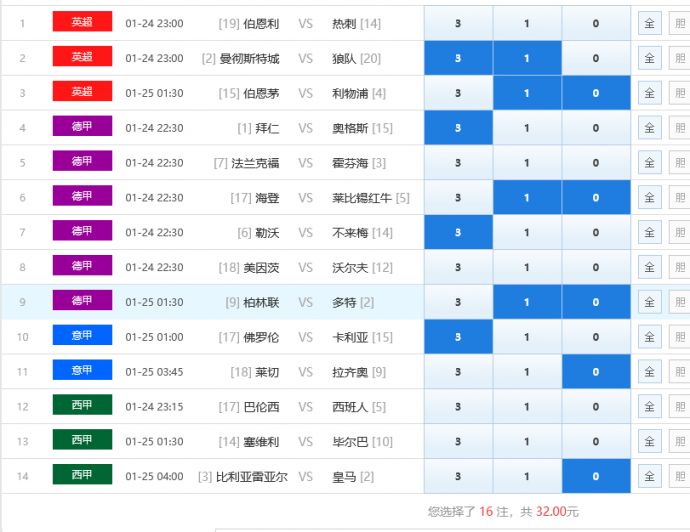Open team link 皇马
Viewport: 690px width, 532px height.
pyautogui.click(x=344, y=477)
